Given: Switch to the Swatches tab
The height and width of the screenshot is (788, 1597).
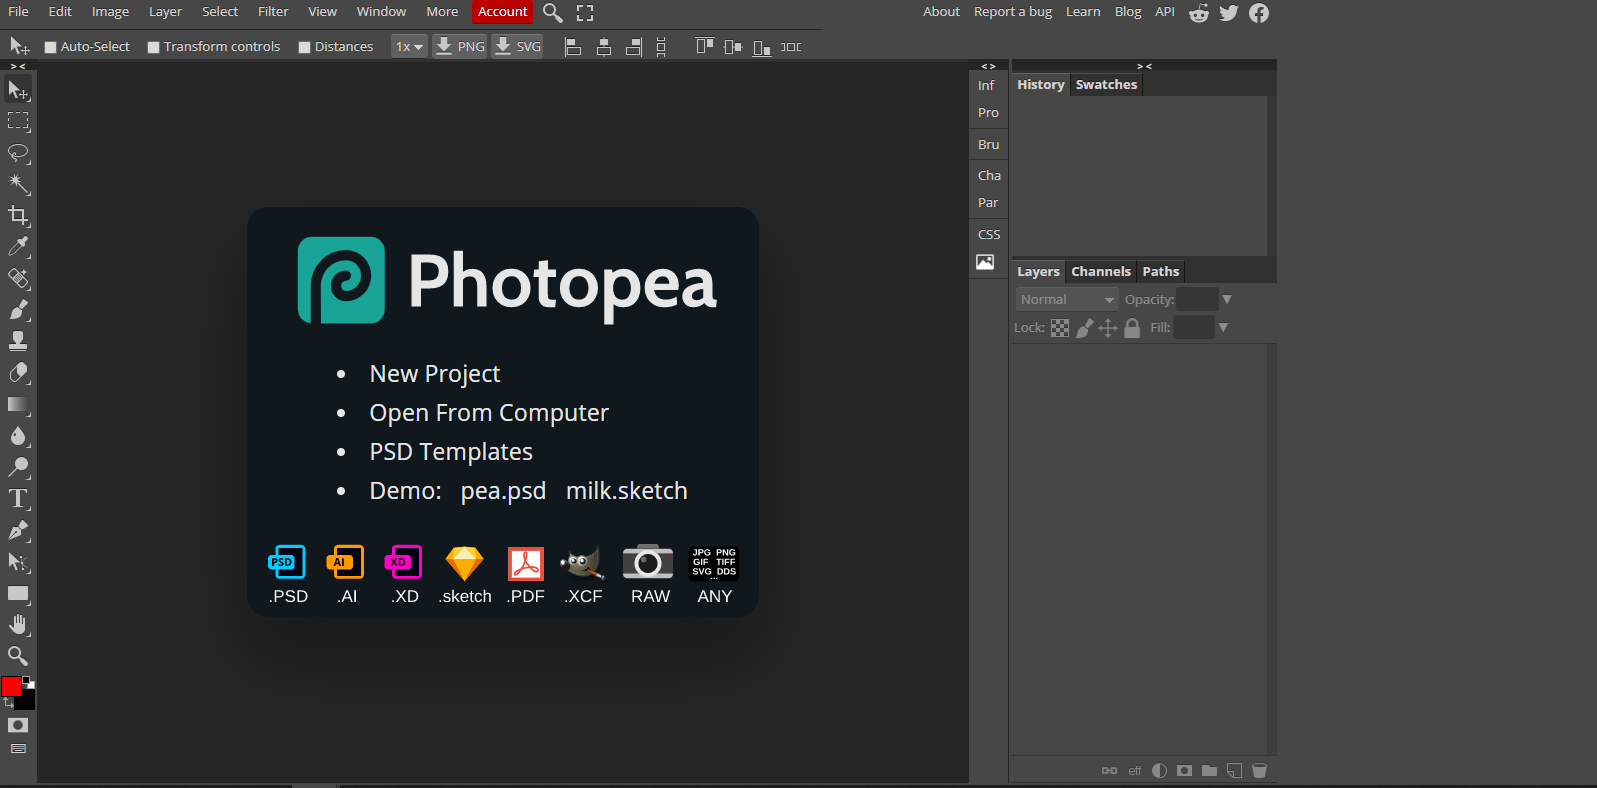Looking at the screenshot, I should [1106, 85].
